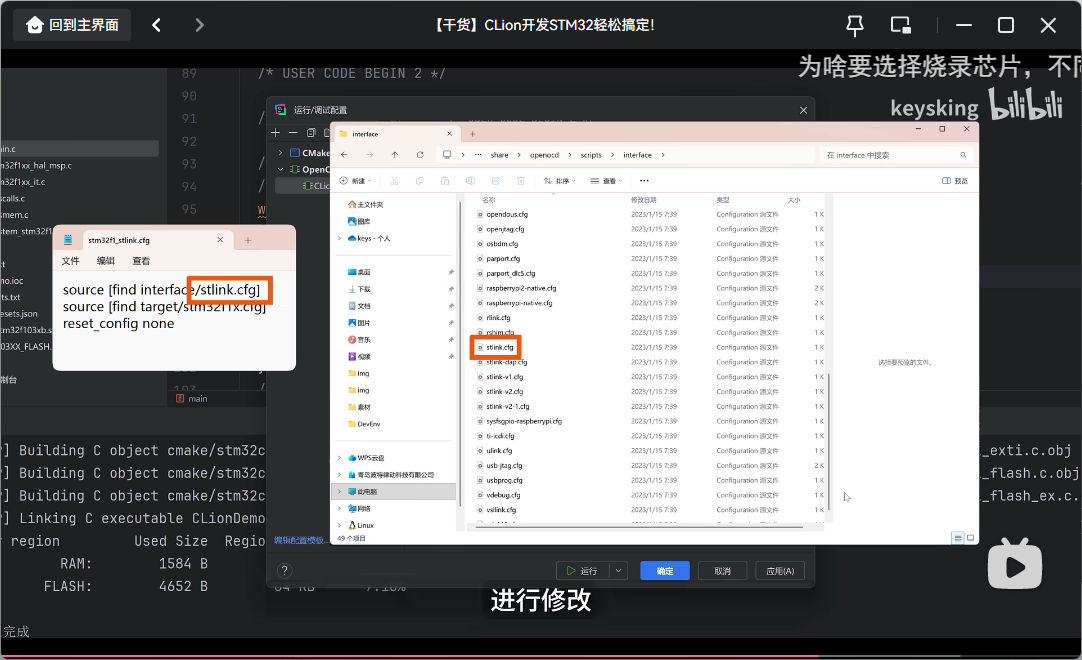
Task: Click 文件 menu in the Notepad window
Action: coord(70,261)
